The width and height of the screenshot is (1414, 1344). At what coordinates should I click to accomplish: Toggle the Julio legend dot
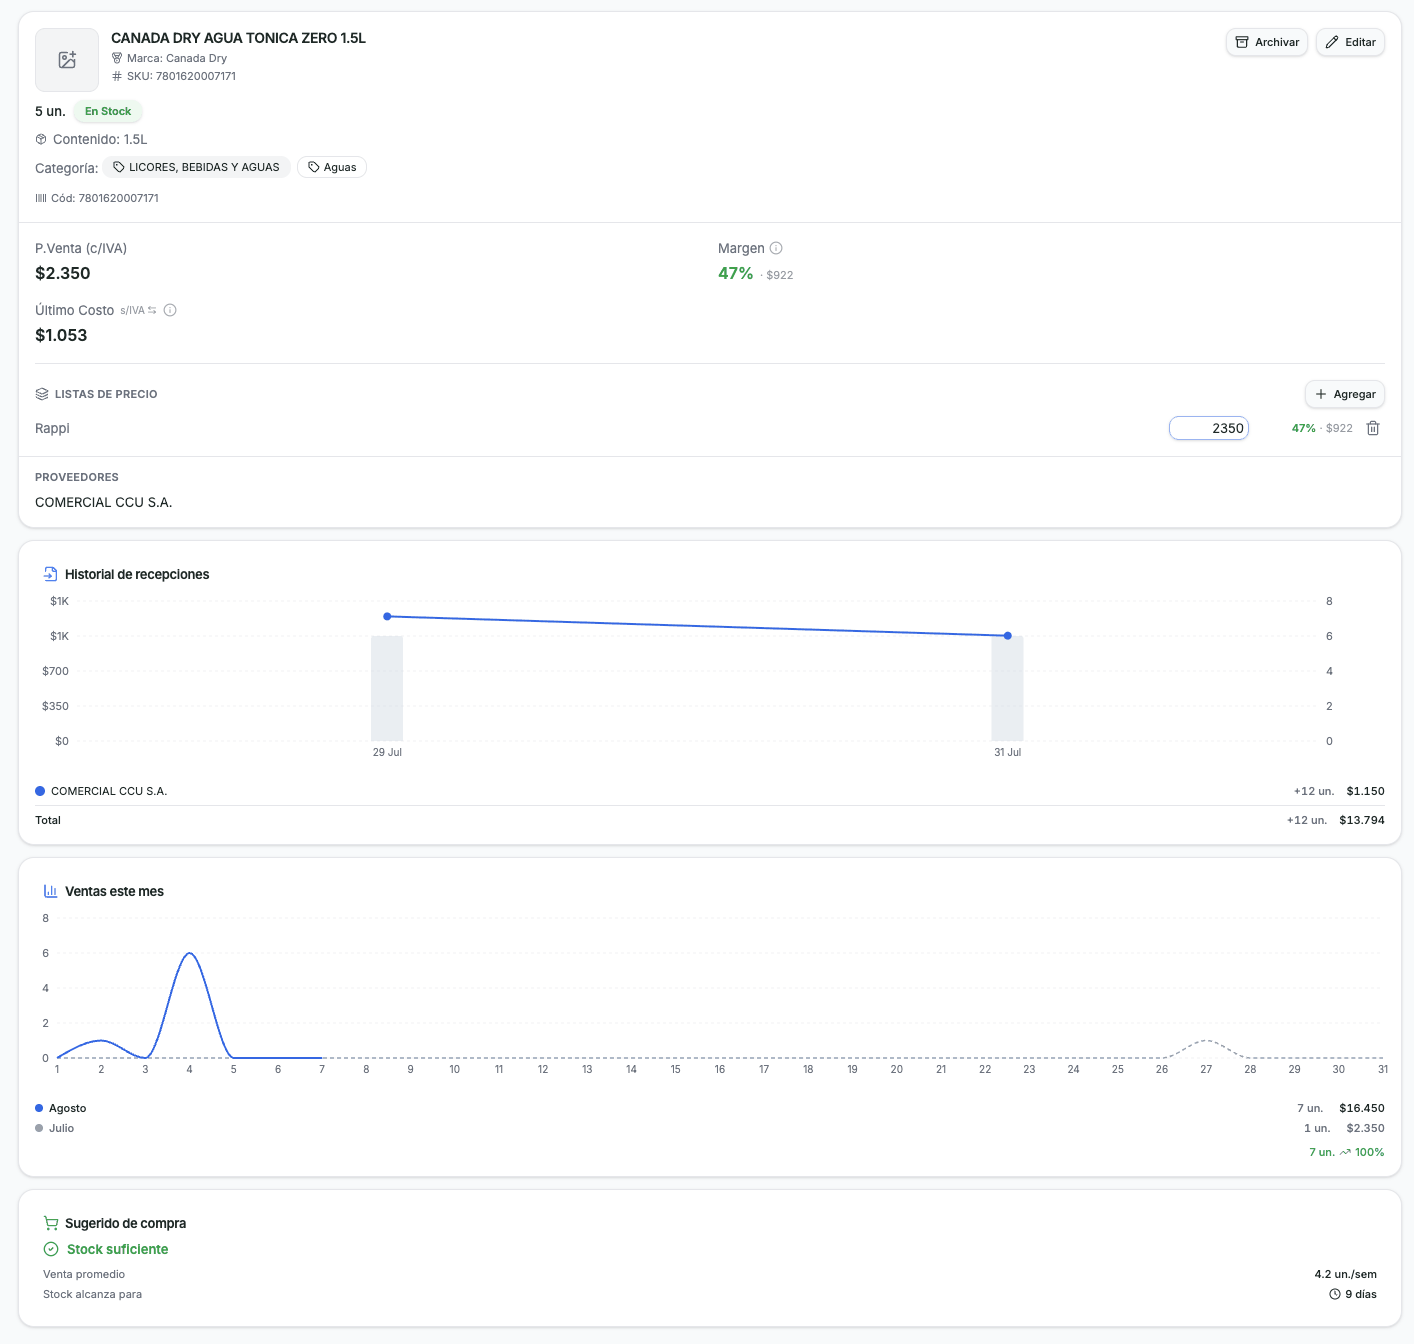(x=39, y=1128)
